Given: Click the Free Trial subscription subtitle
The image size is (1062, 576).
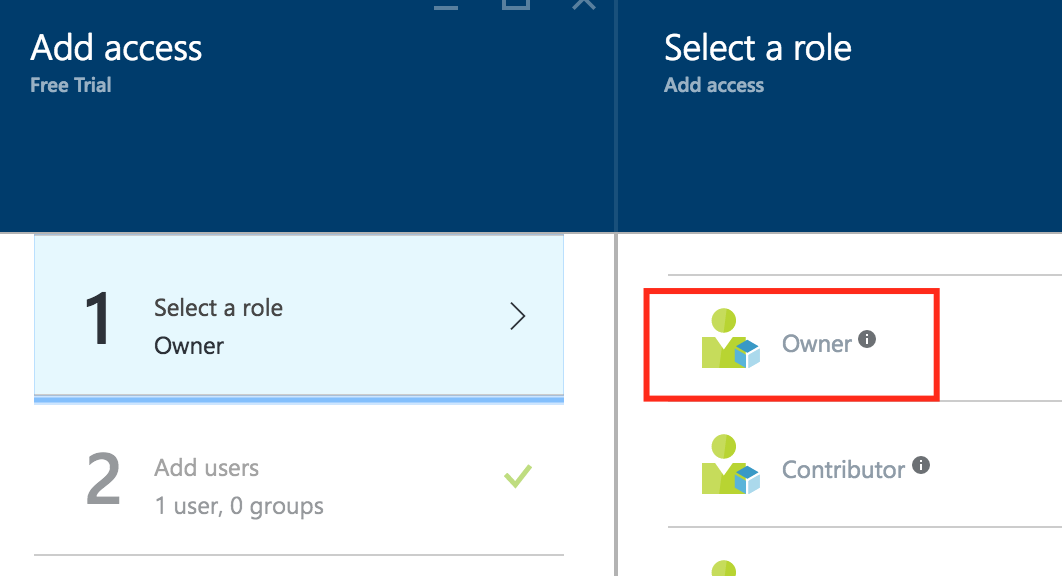Looking at the screenshot, I should 71,85.
